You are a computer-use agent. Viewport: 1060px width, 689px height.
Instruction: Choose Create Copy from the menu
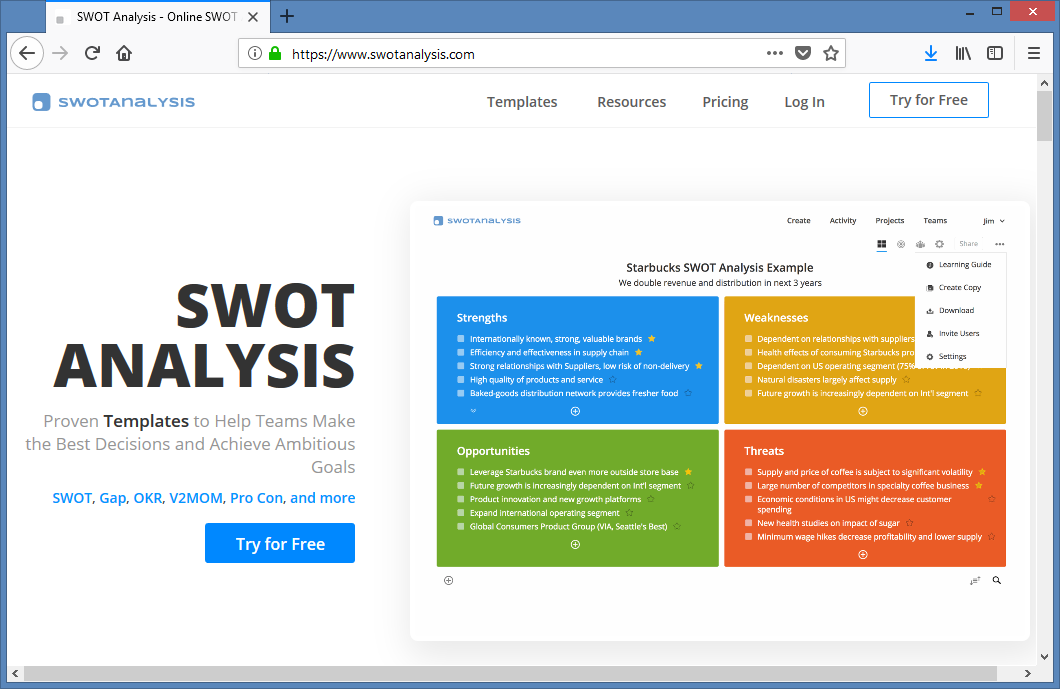954,287
